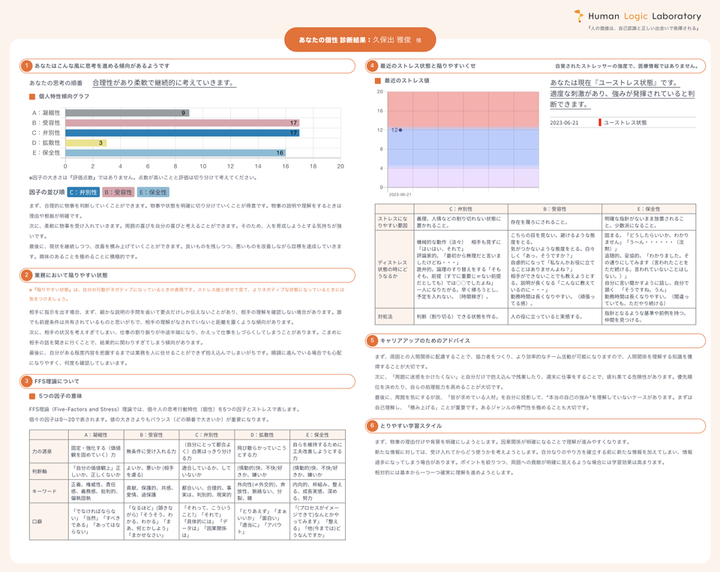The width and height of the screenshot is (720, 572).
Task: Click the 判断軸 row header in FFS table
Action: click(x=49, y=471)
